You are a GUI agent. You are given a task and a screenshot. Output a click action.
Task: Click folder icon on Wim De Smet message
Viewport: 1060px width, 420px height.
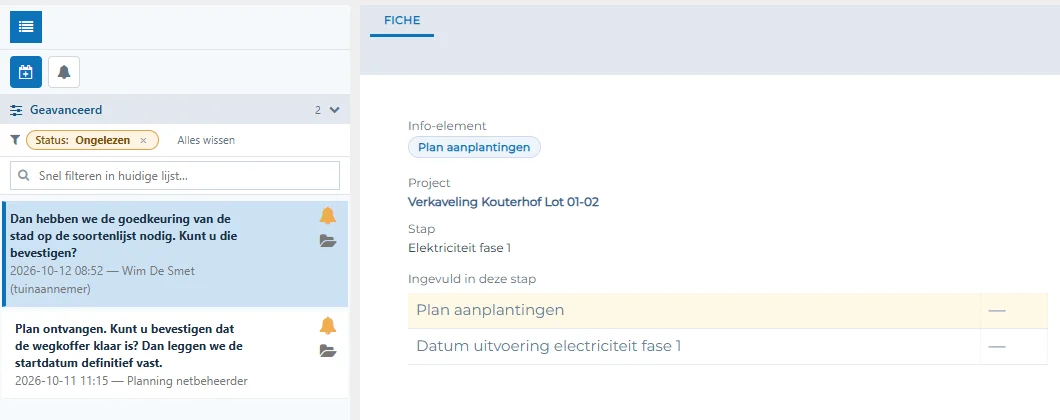(x=328, y=241)
